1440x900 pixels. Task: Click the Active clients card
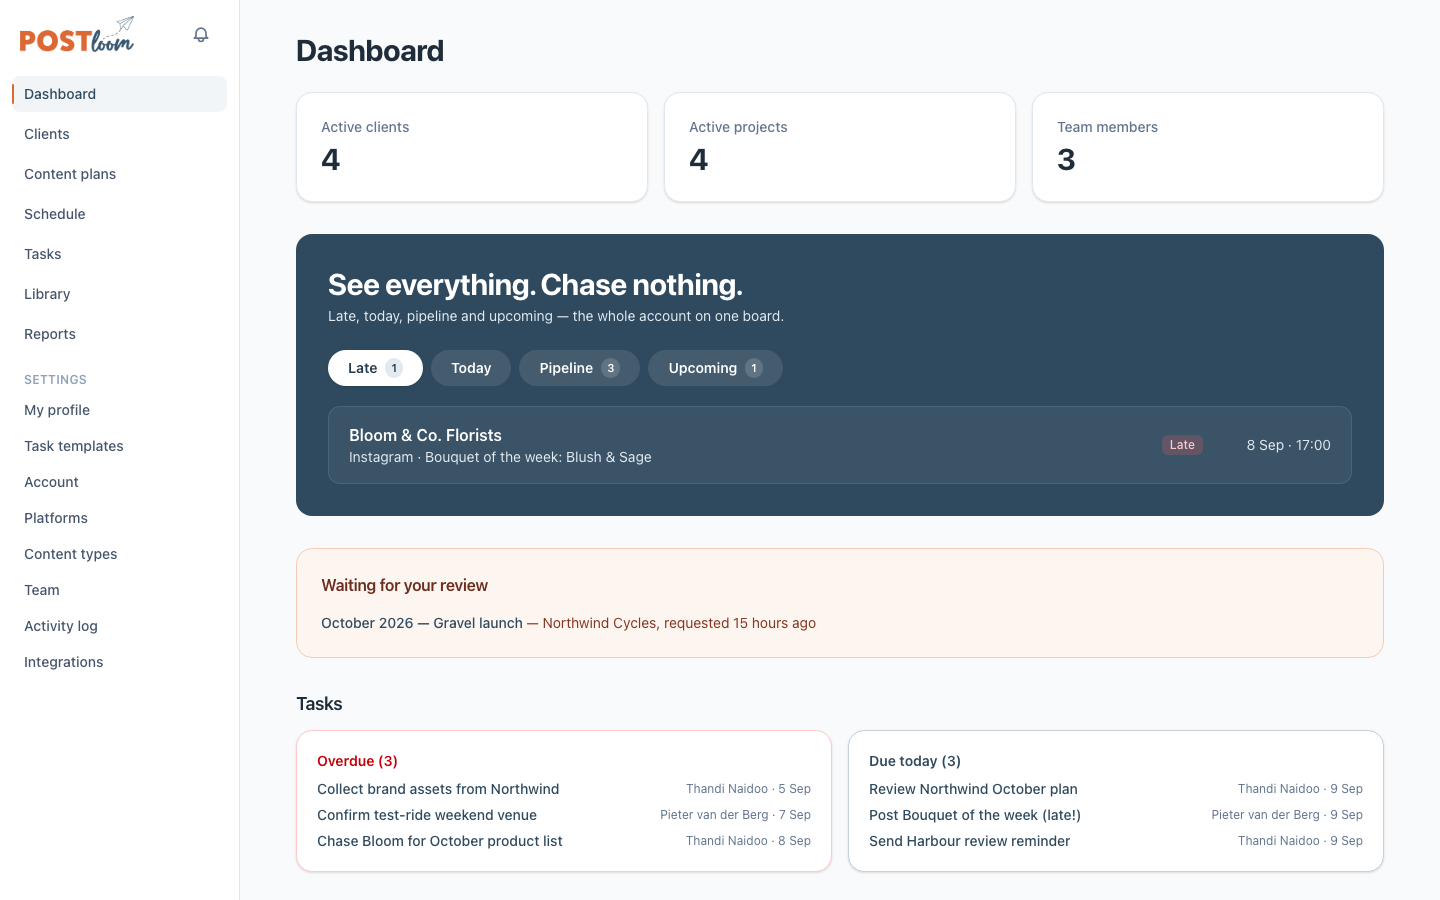coord(472,147)
